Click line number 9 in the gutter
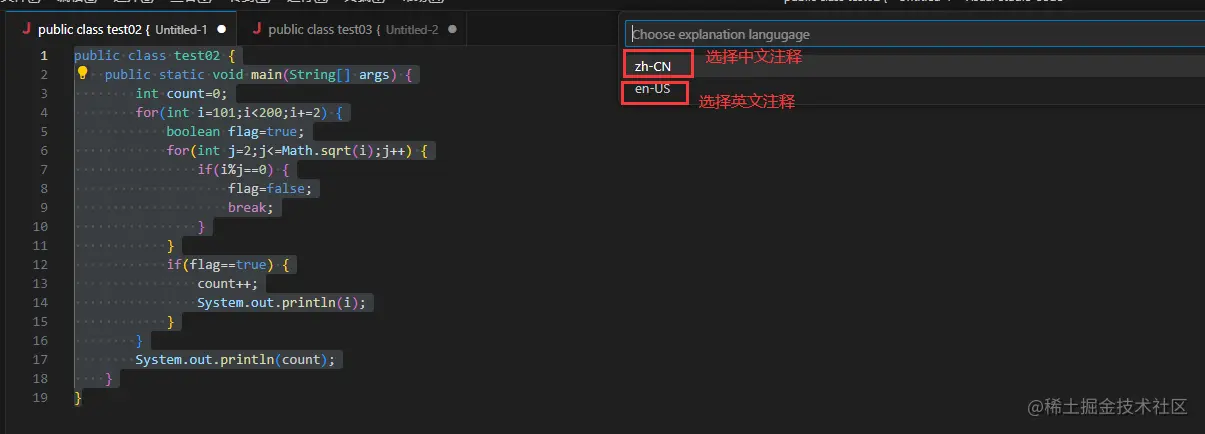Viewport: 1205px width, 434px height. coord(44,207)
